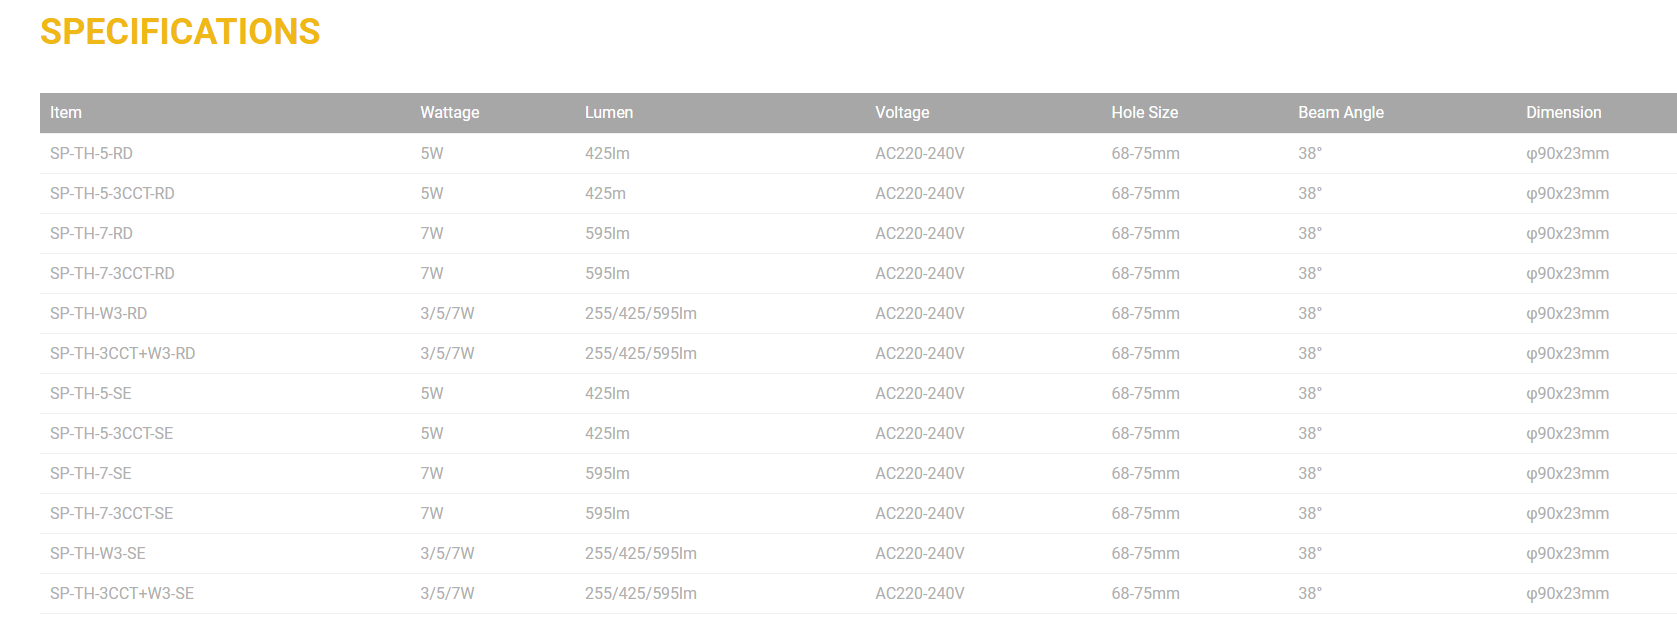Click the Hole Size column header
Screen dimensions: 1677x642
1144,113
